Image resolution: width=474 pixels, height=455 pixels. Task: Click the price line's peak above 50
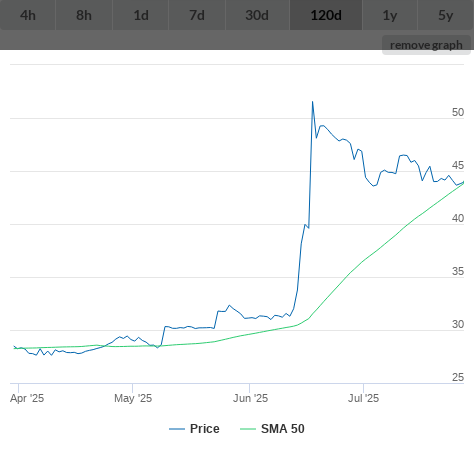312,102
